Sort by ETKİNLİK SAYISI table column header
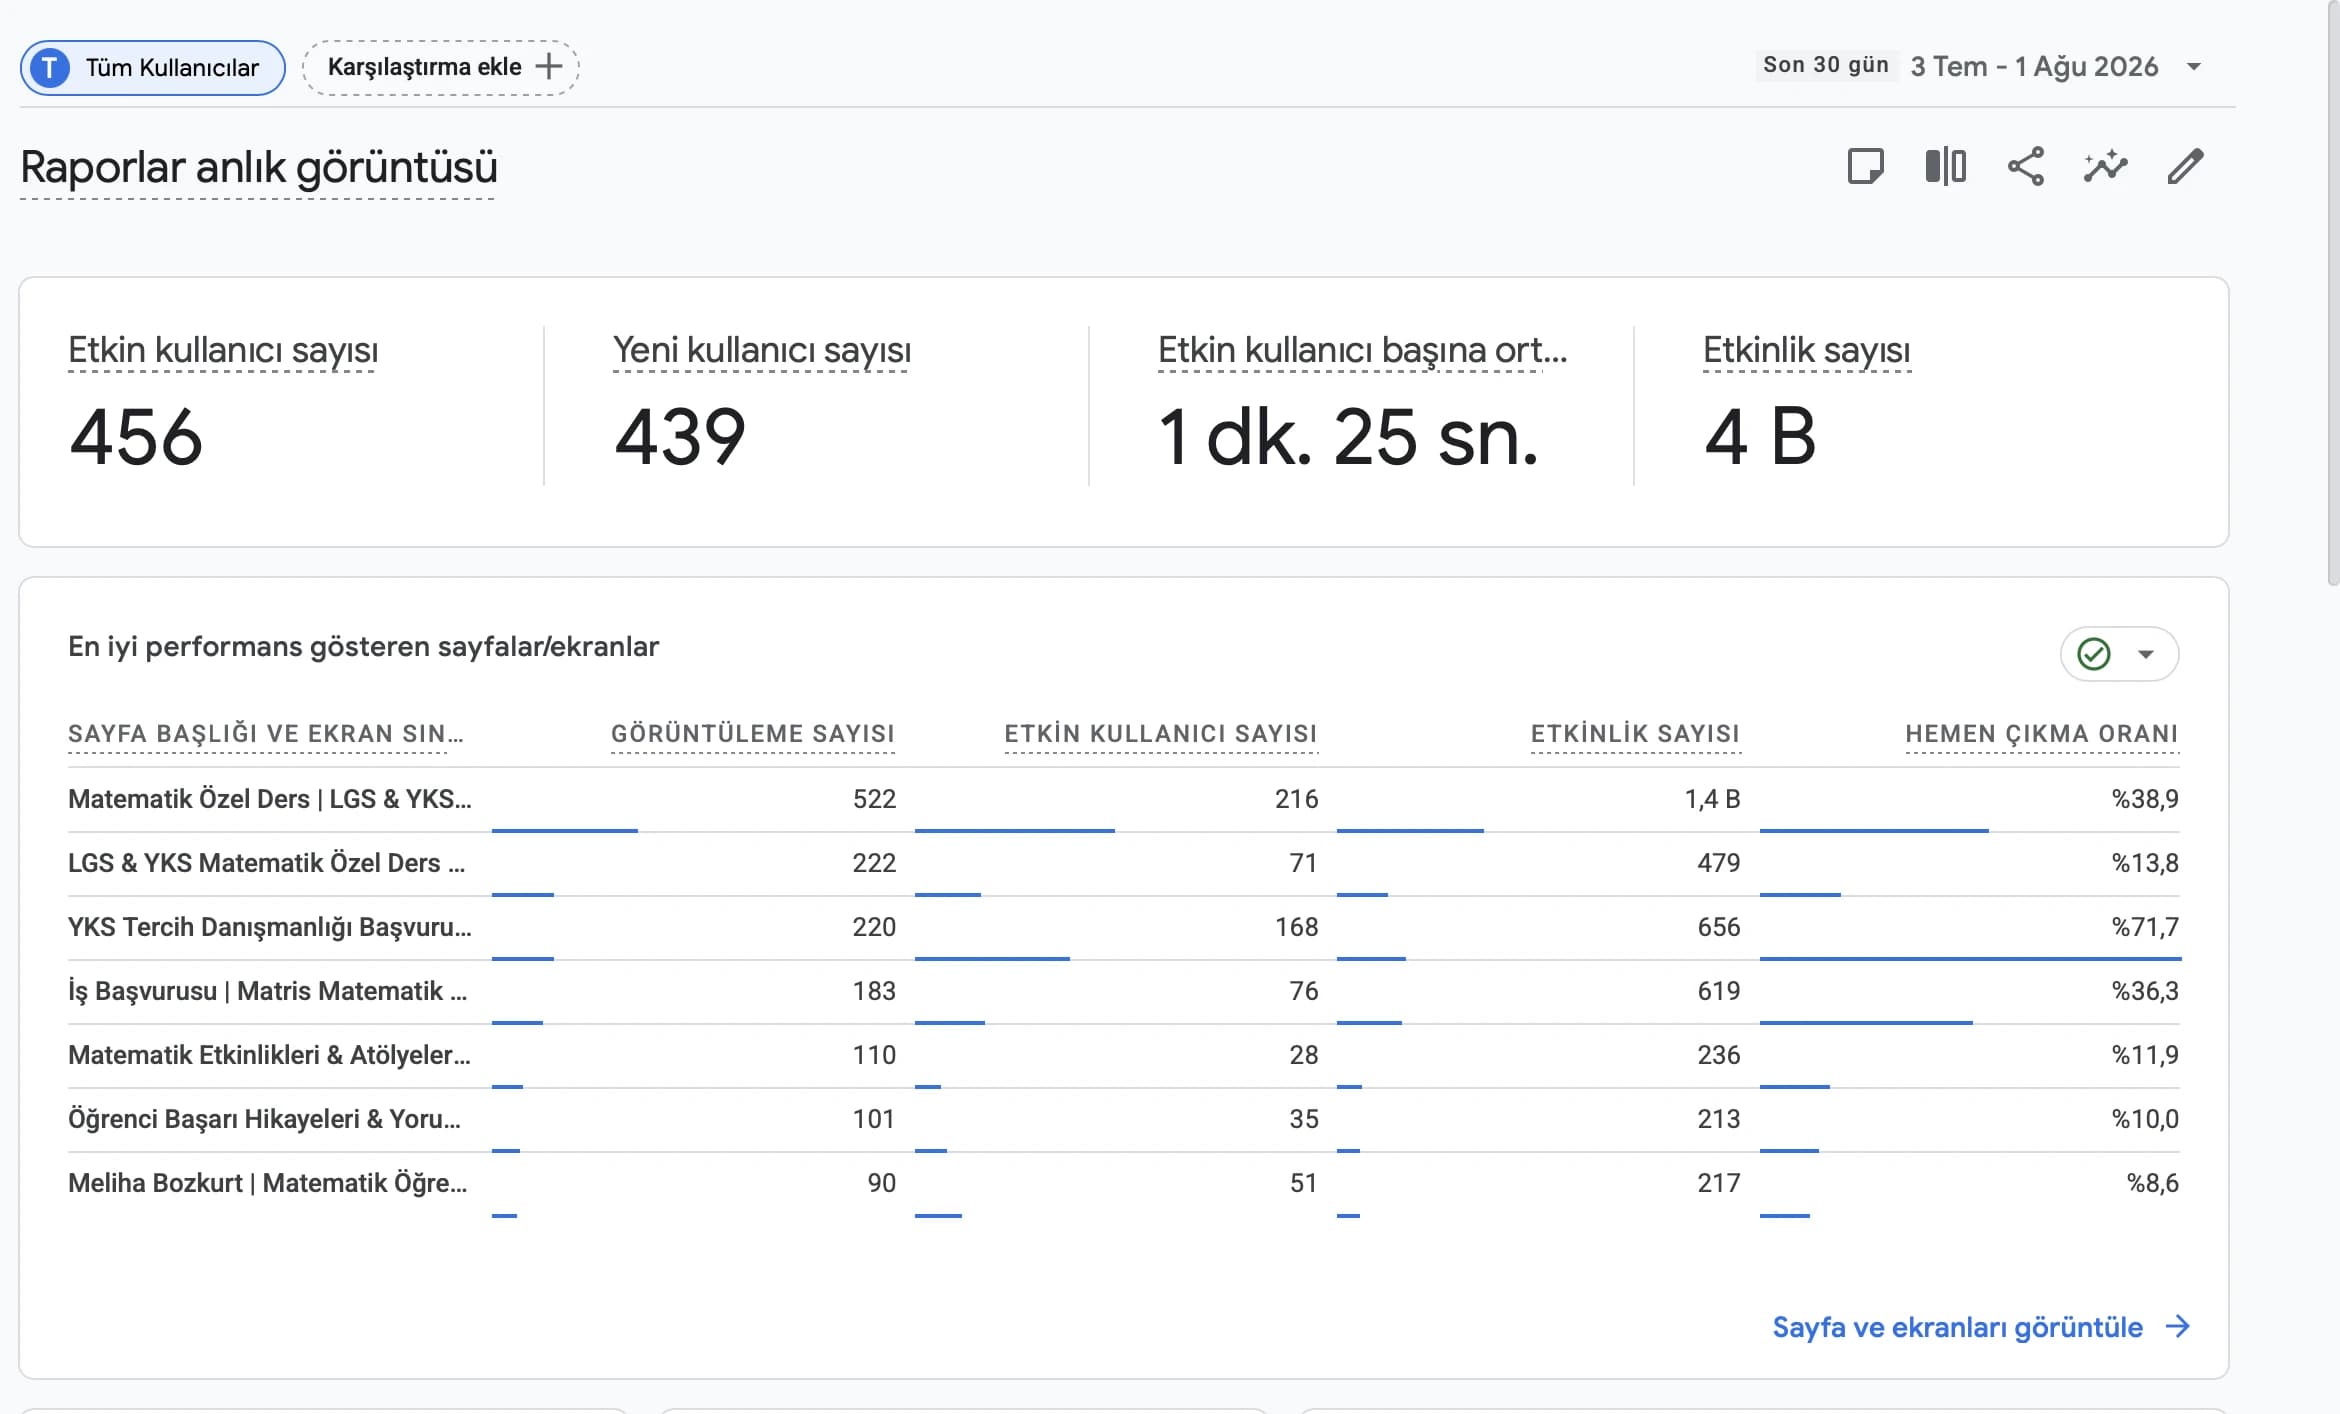Screen dimensions: 2340x1414 tap(1636, 734)
